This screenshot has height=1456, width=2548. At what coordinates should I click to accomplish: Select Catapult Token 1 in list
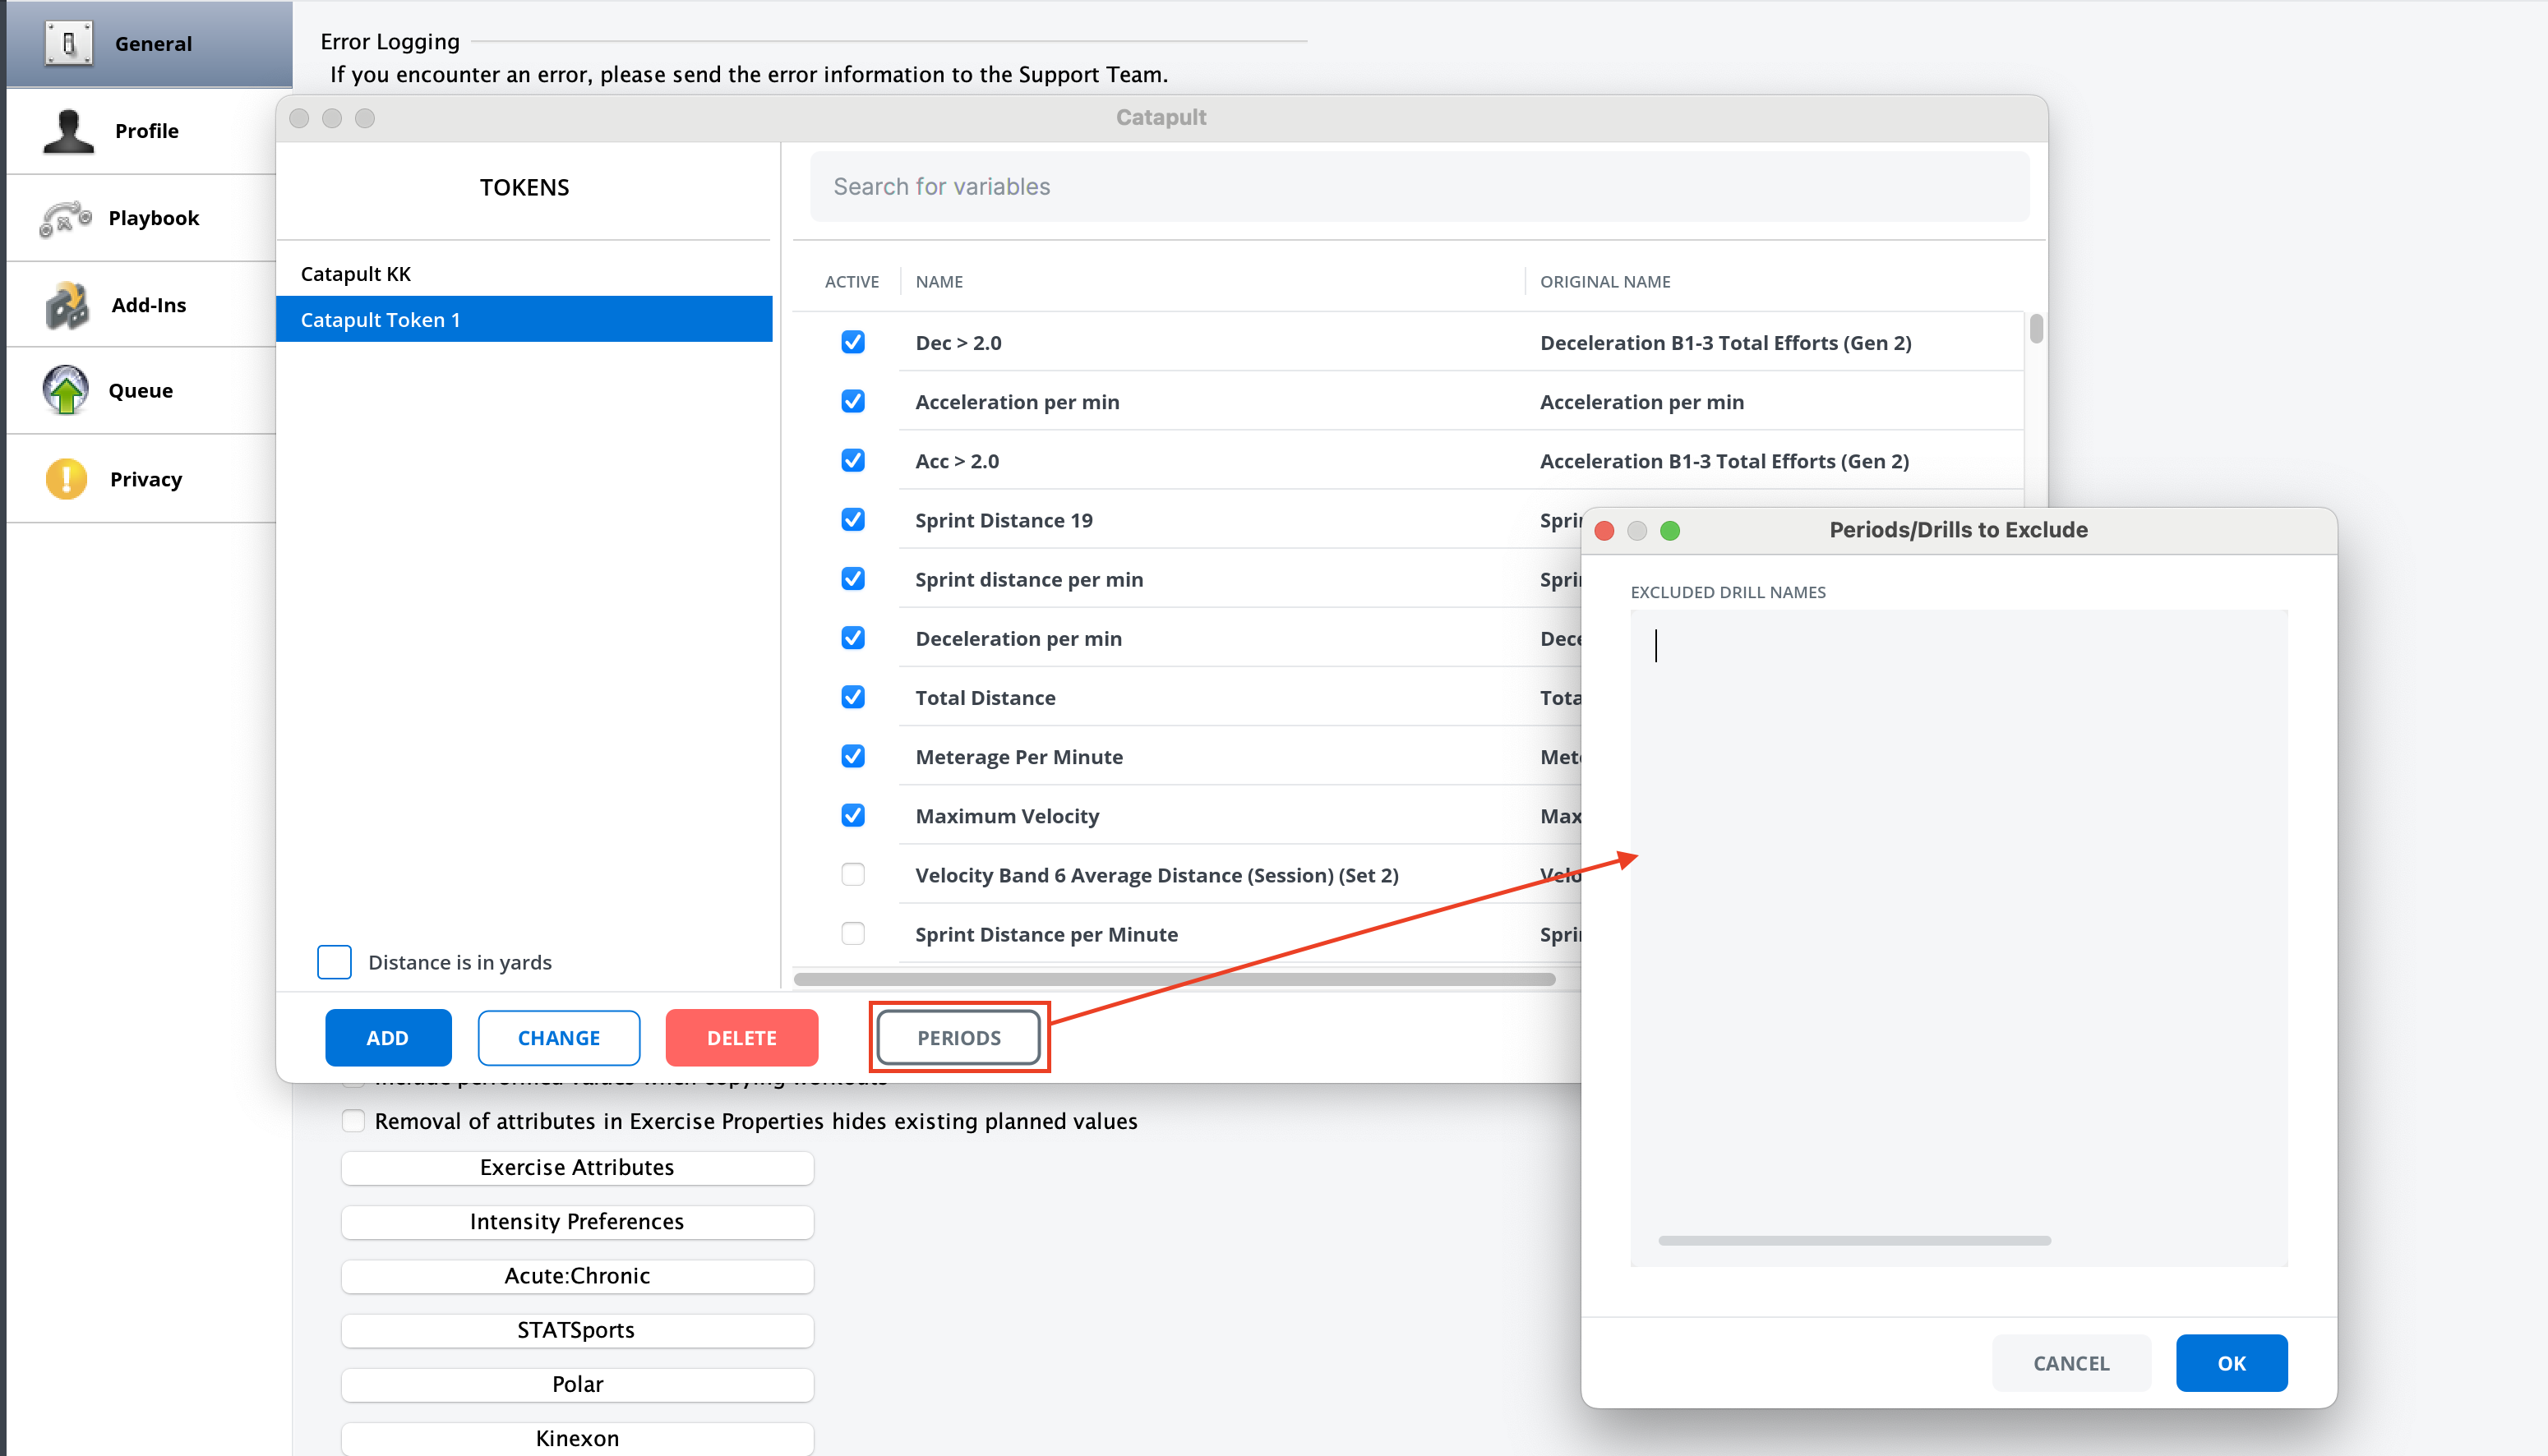380,320
